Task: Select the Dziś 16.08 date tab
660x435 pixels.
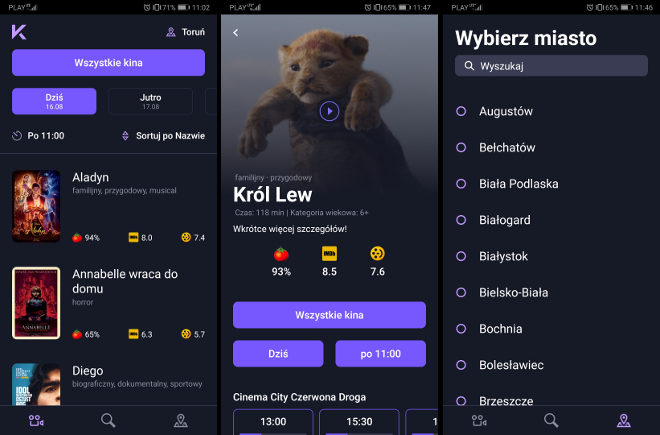Action: [54, 101]
